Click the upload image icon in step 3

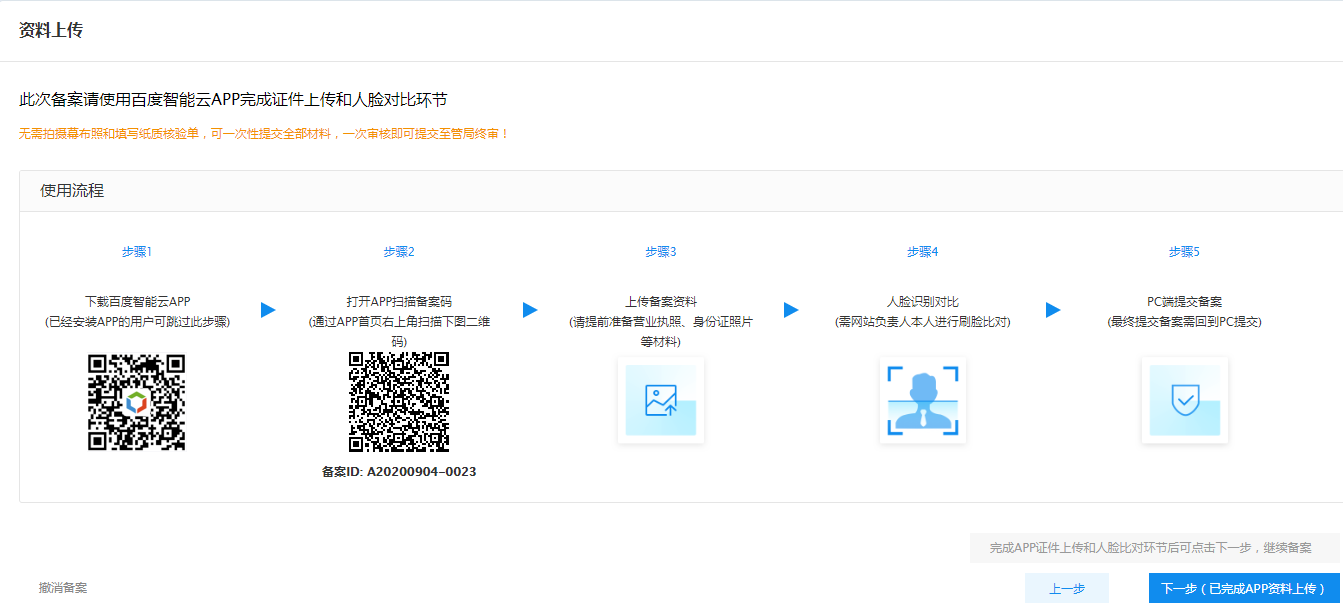click(x=661, y=400)
